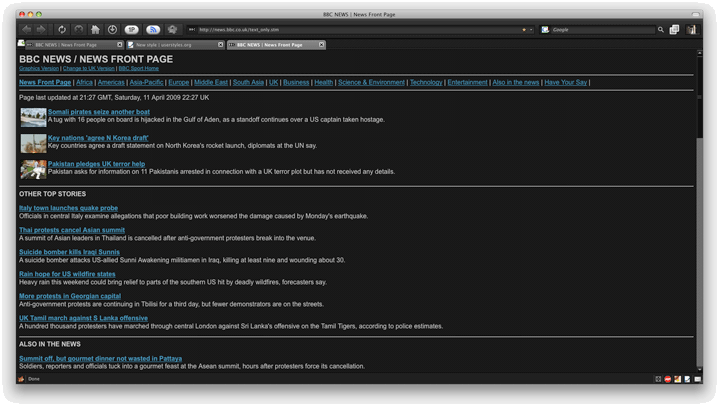
Task: Open Italy town launches quake probe story
Action: click(68, 208)
